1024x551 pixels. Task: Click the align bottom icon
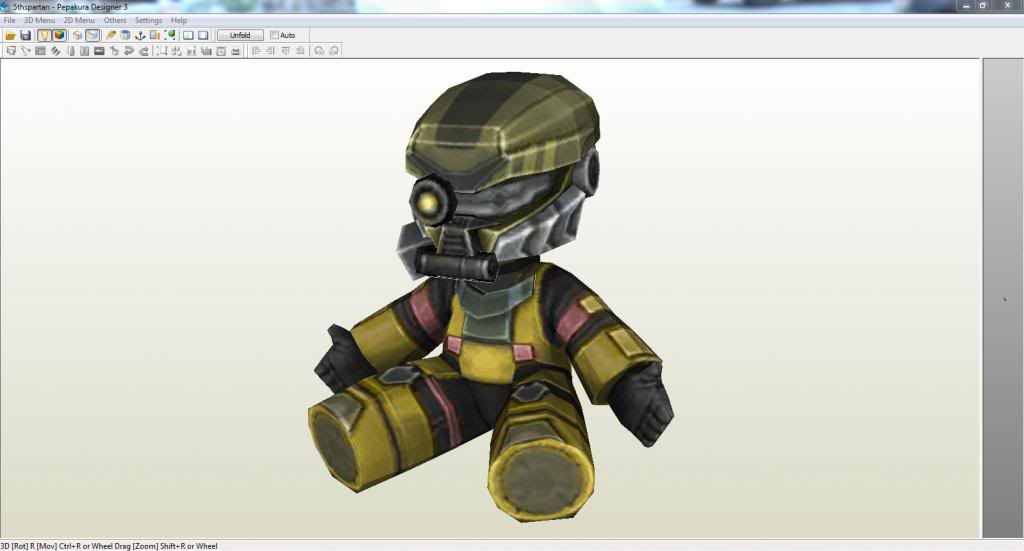tap(300, 51)
